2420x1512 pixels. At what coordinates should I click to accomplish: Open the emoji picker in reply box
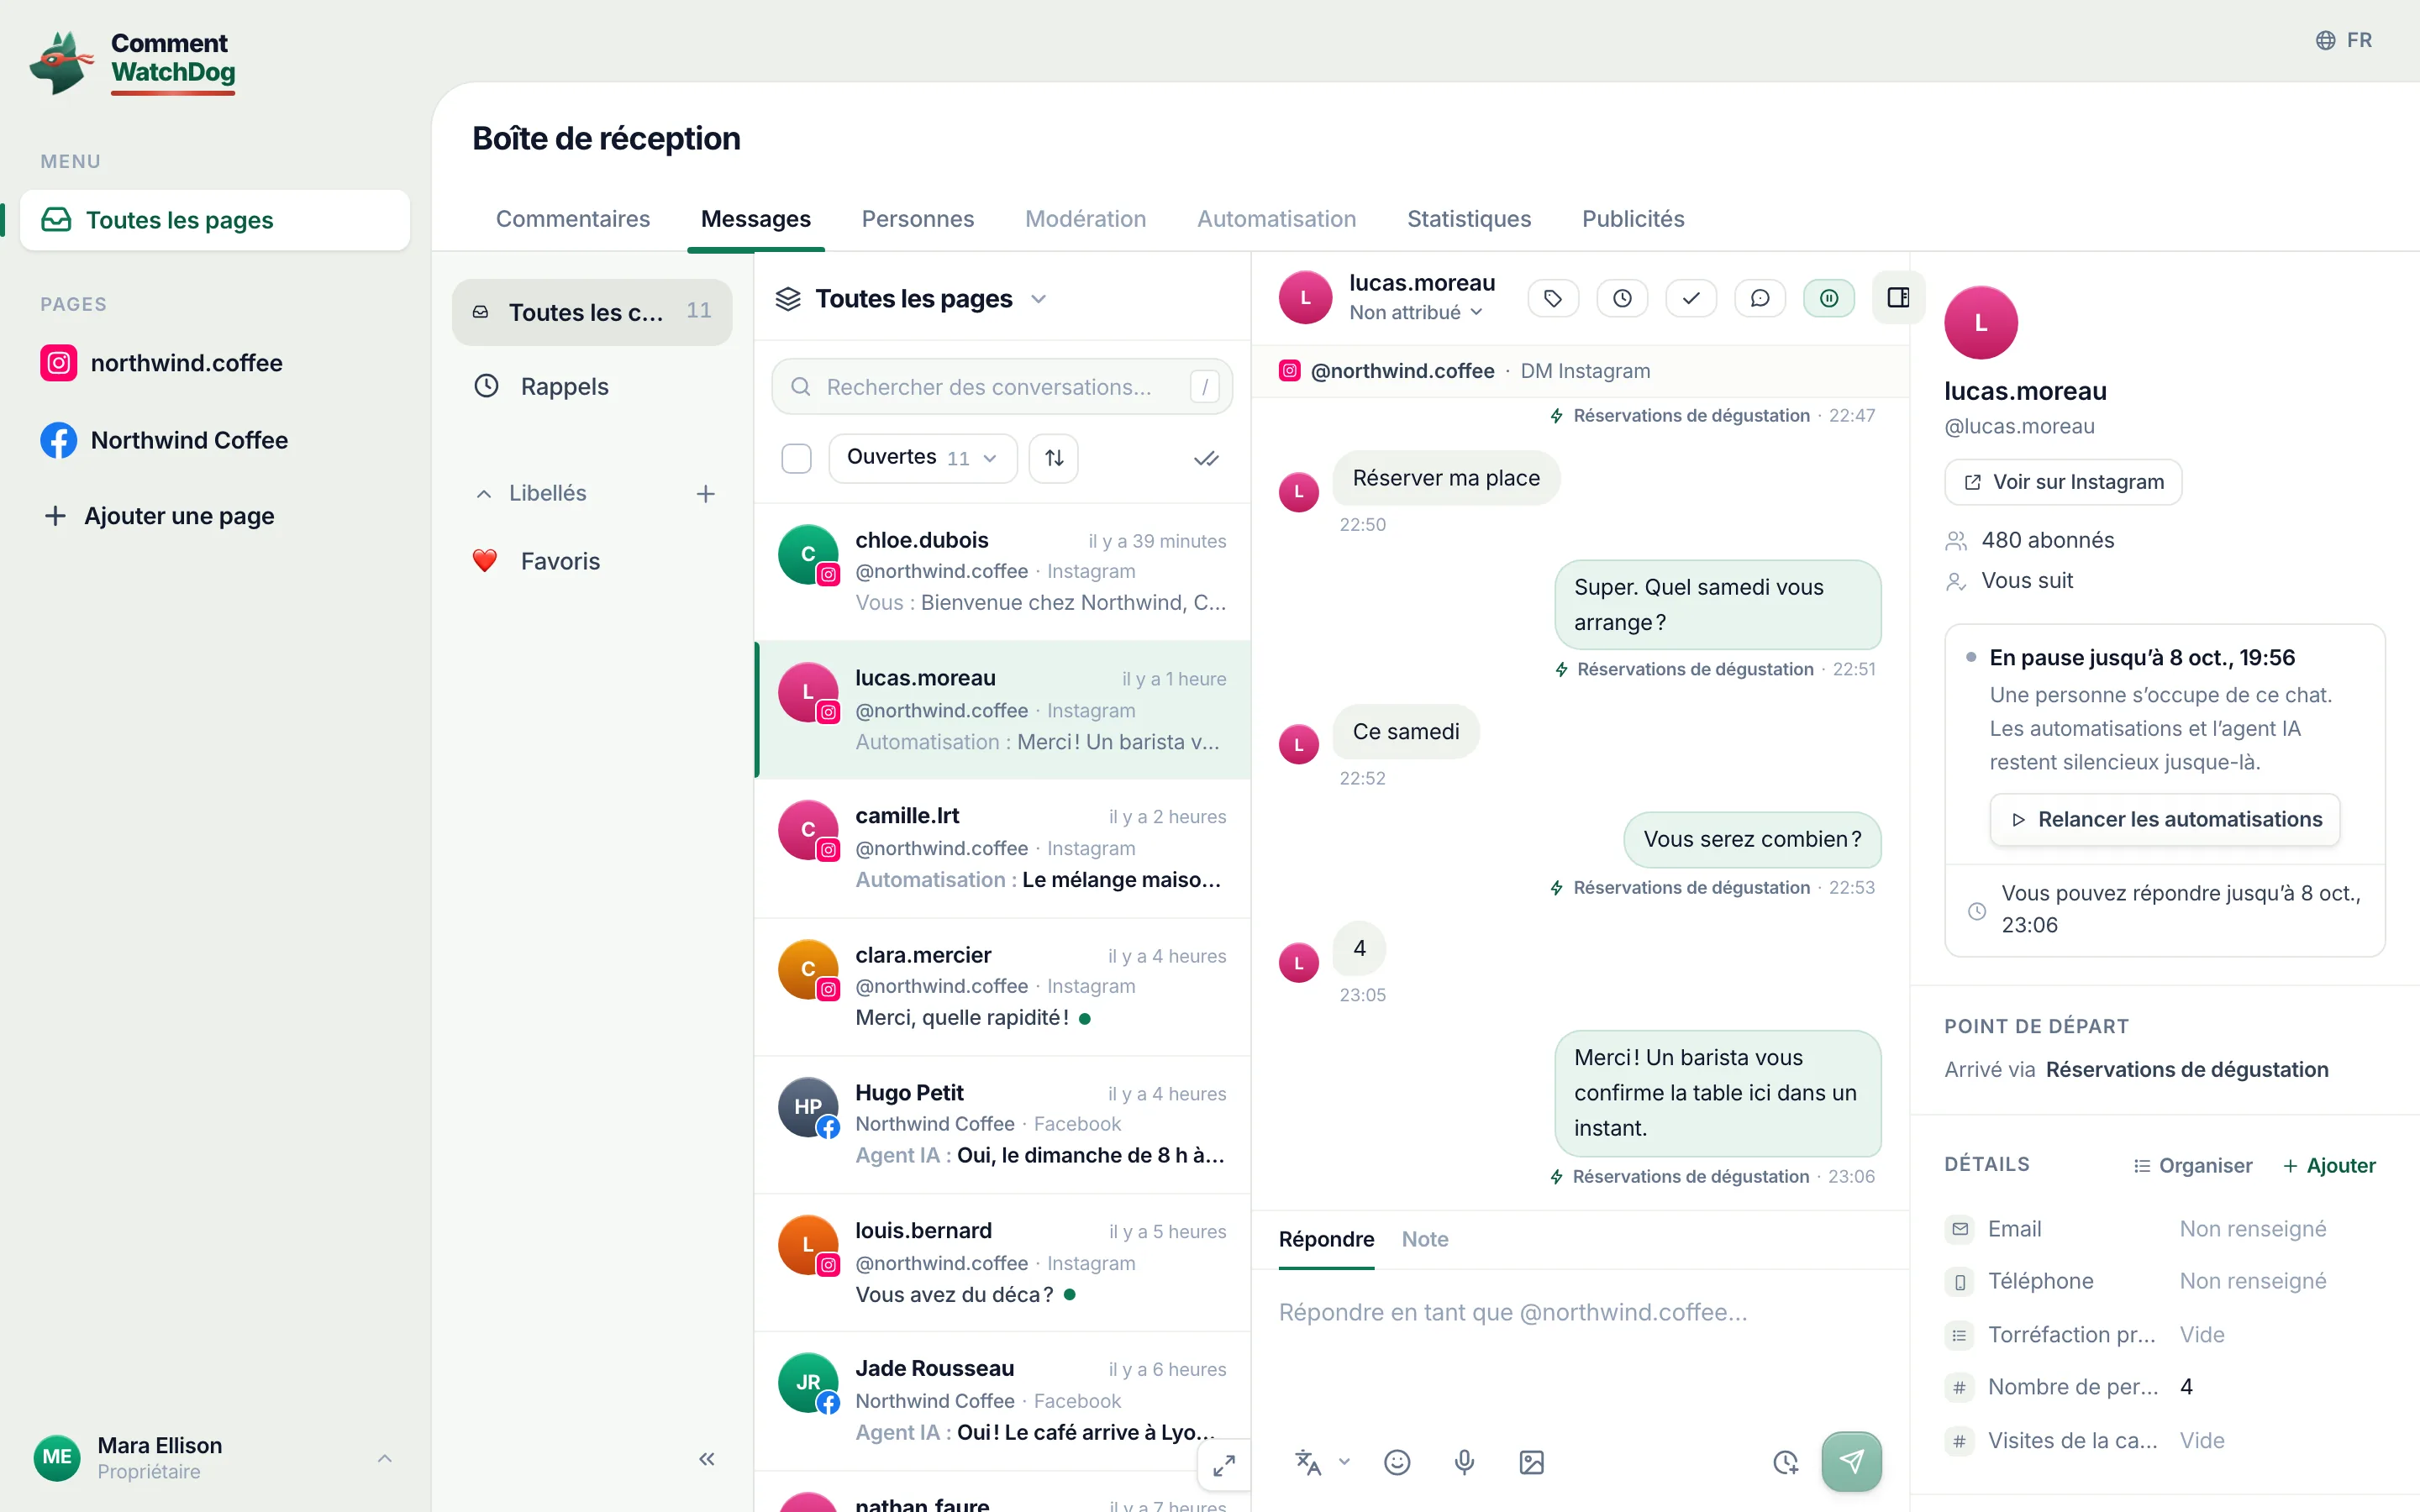(x=1397, y=1462)
